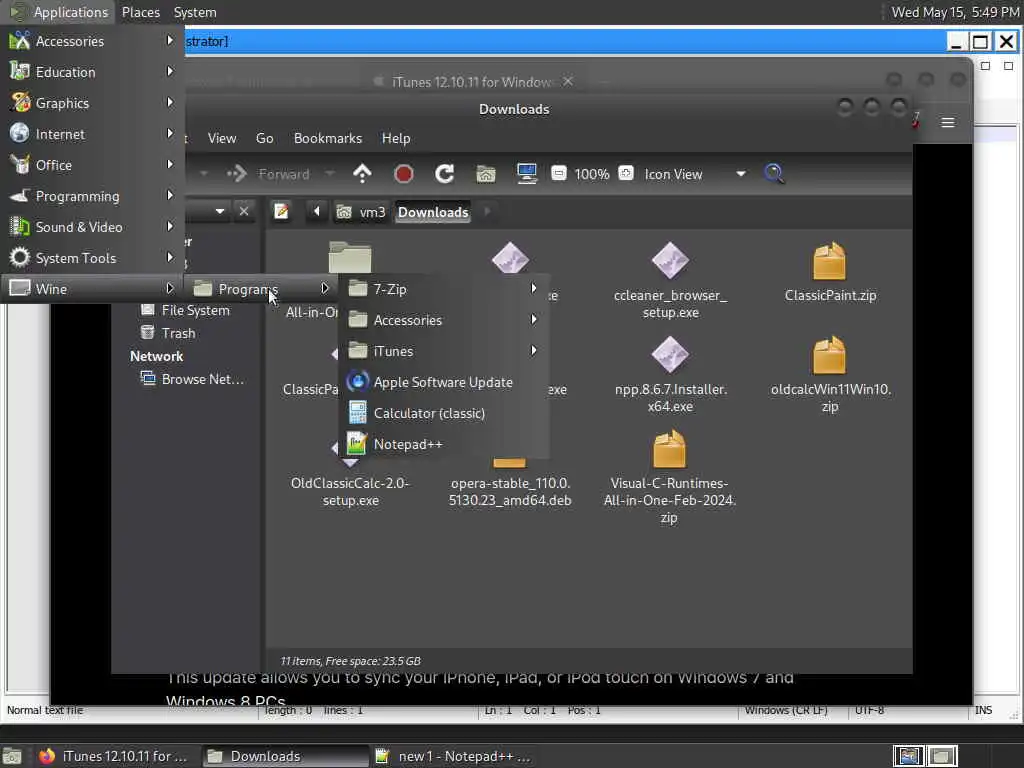Image resolution: width=1024 pixels, height=768 pixels.
Task: Select the folder icon at top of file list
Action: [x=350, y=257]
